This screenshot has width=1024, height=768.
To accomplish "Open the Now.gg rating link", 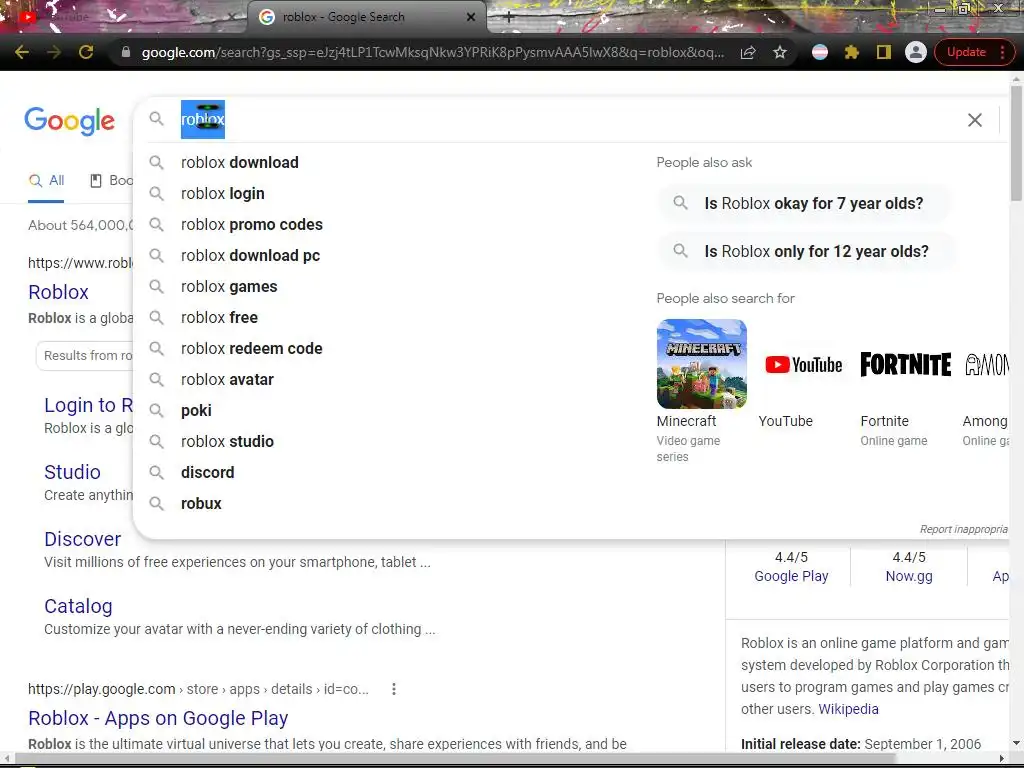I will [x=909, y=577].
